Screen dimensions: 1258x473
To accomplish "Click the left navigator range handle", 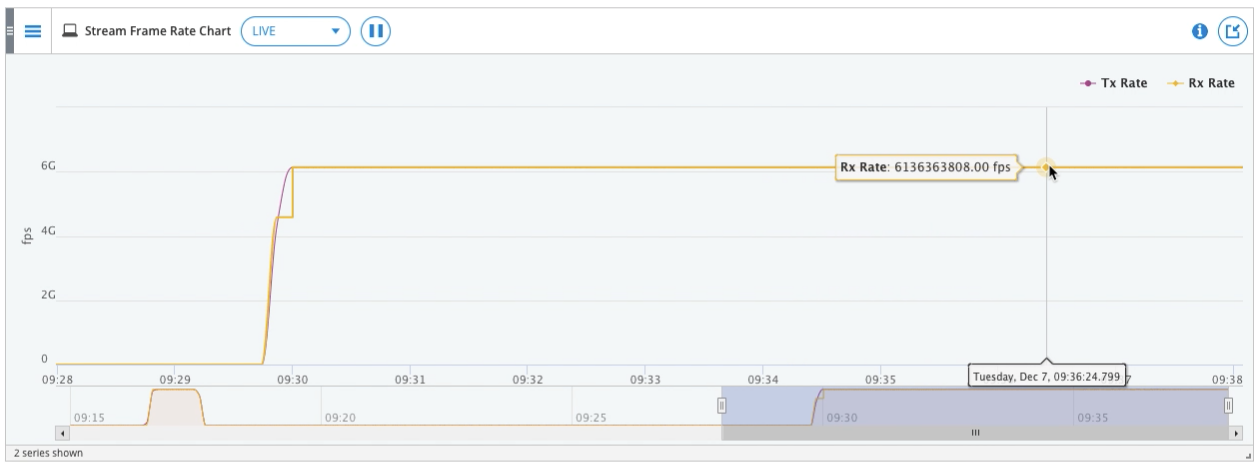I will (722, 405).
